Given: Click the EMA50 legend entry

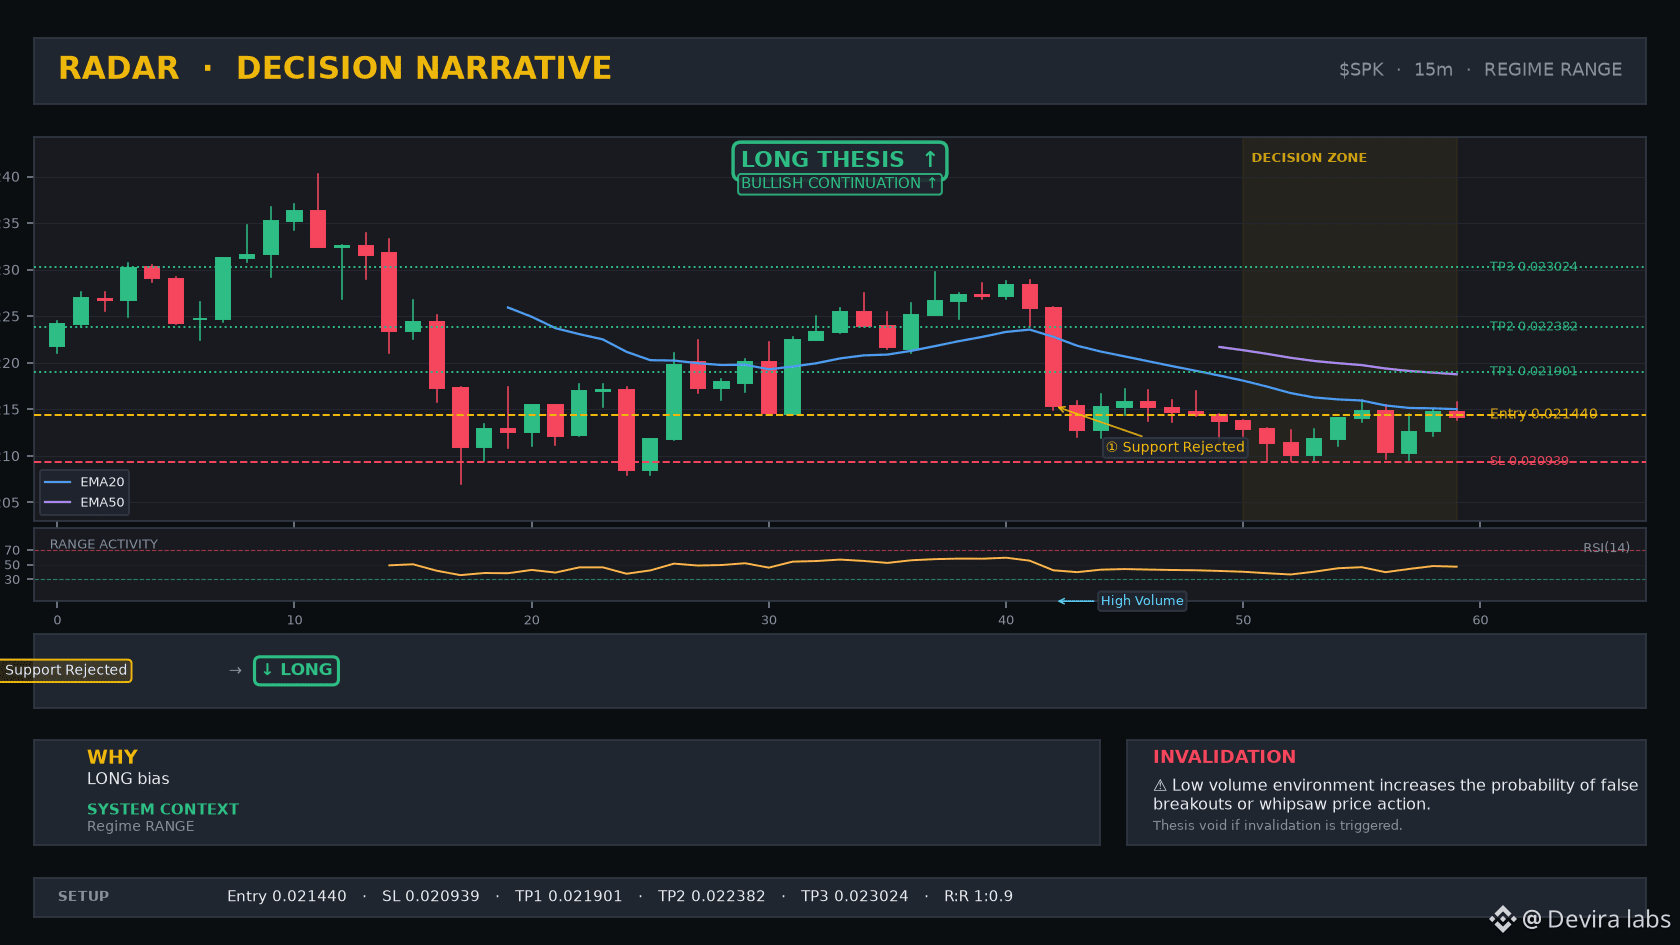Looking at the screenshot, I should (x=84, y=503).
